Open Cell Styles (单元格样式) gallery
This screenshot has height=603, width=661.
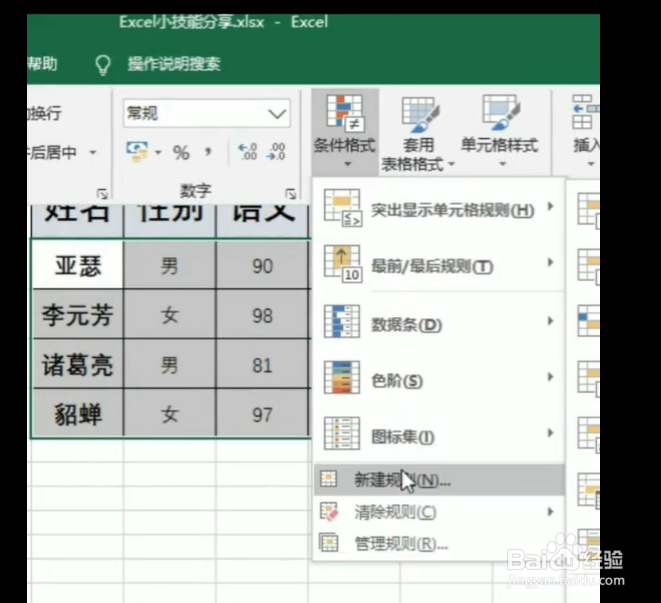pyautogui.click(x=500, y=131)
